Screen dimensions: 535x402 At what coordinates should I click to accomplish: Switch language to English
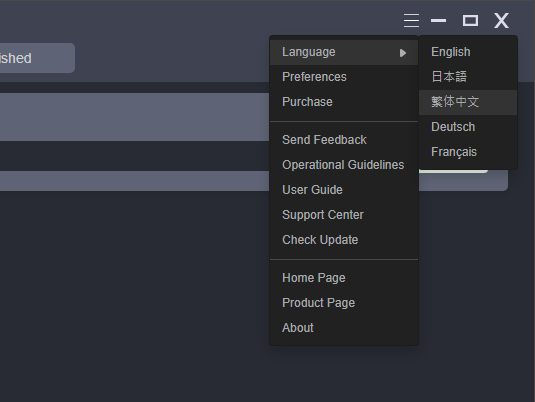468,52
